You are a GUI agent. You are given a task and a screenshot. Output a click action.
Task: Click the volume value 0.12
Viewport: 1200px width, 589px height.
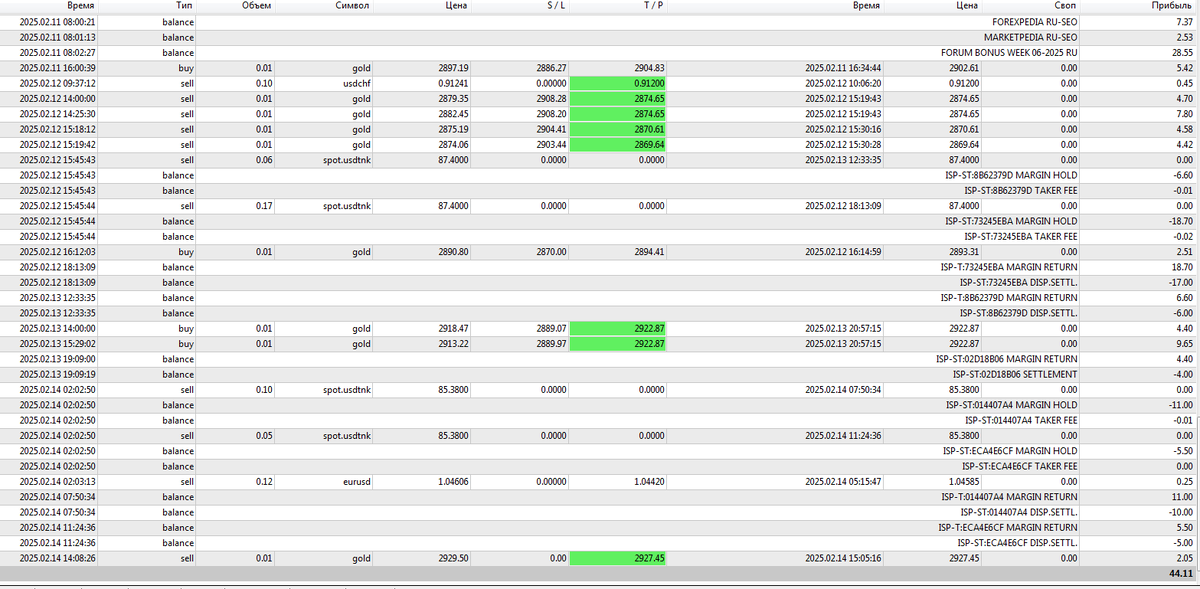tap(263, 481)
